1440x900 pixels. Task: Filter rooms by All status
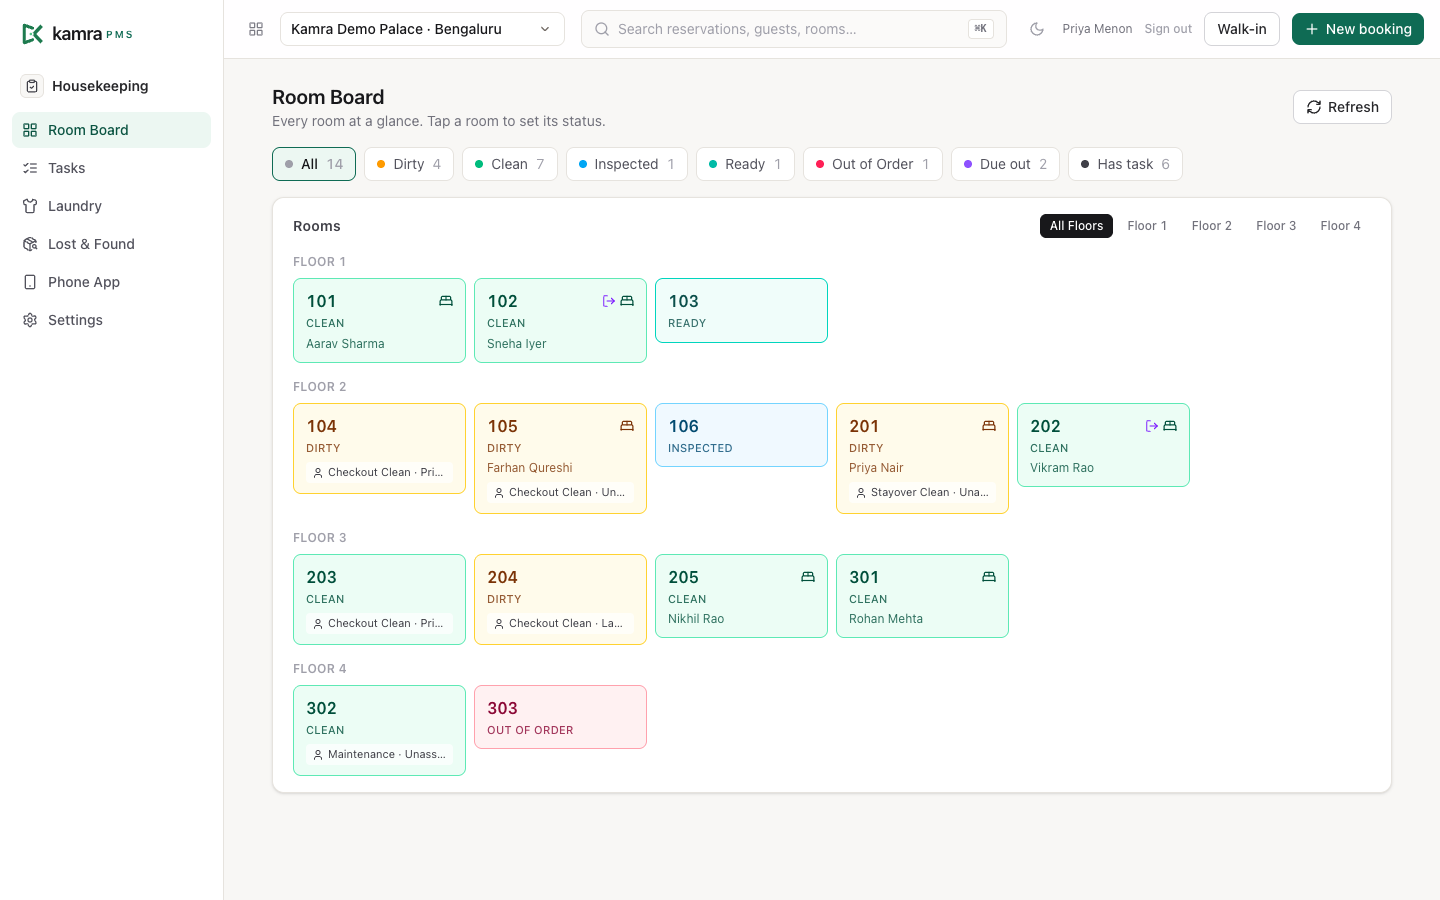point(314,164)
